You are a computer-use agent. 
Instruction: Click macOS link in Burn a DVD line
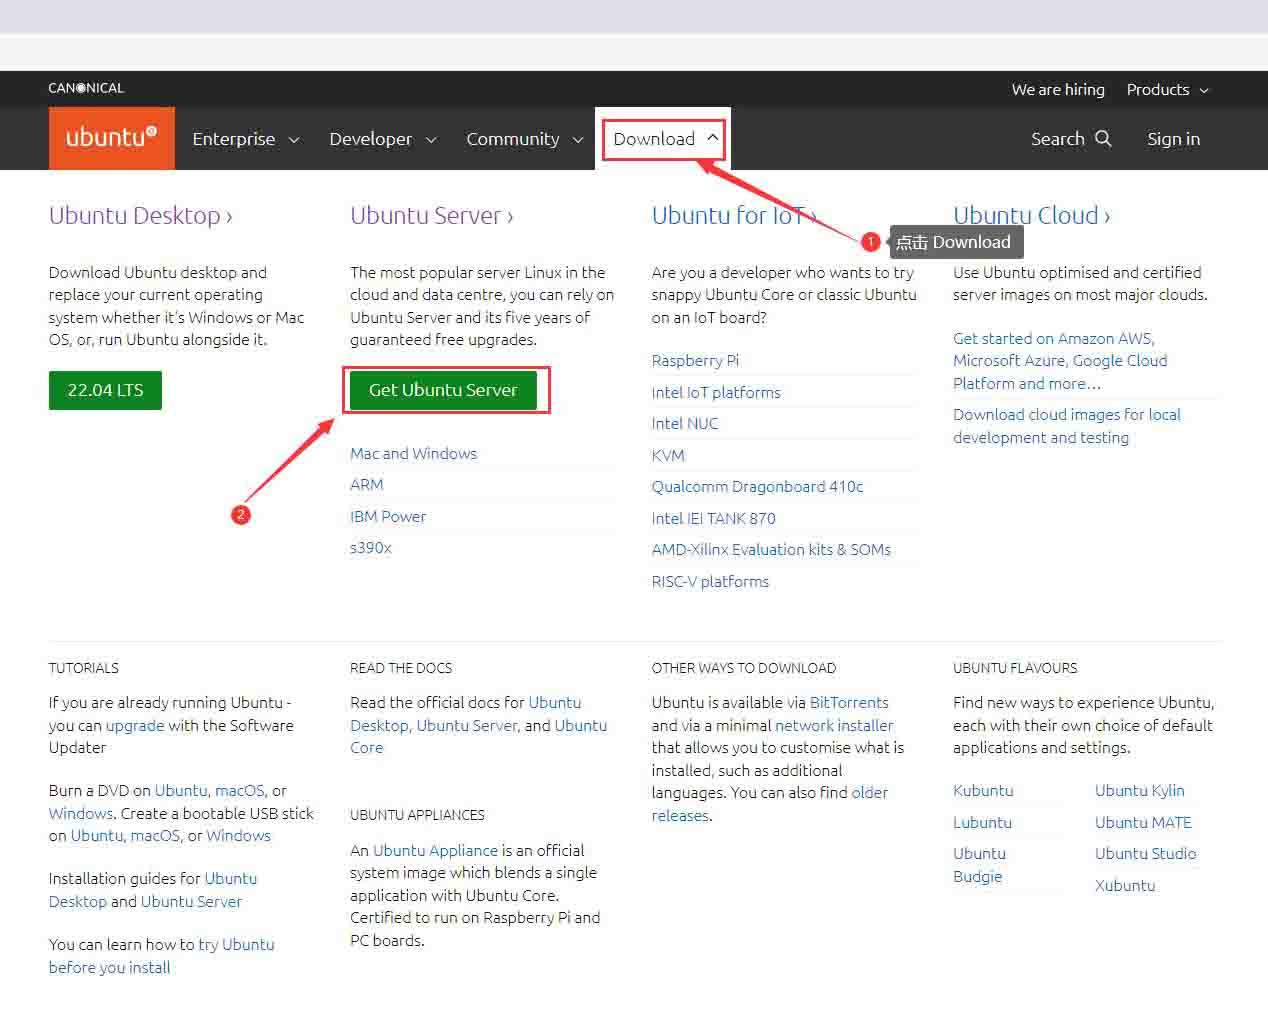pyautogui.click(x=240, y=790)
